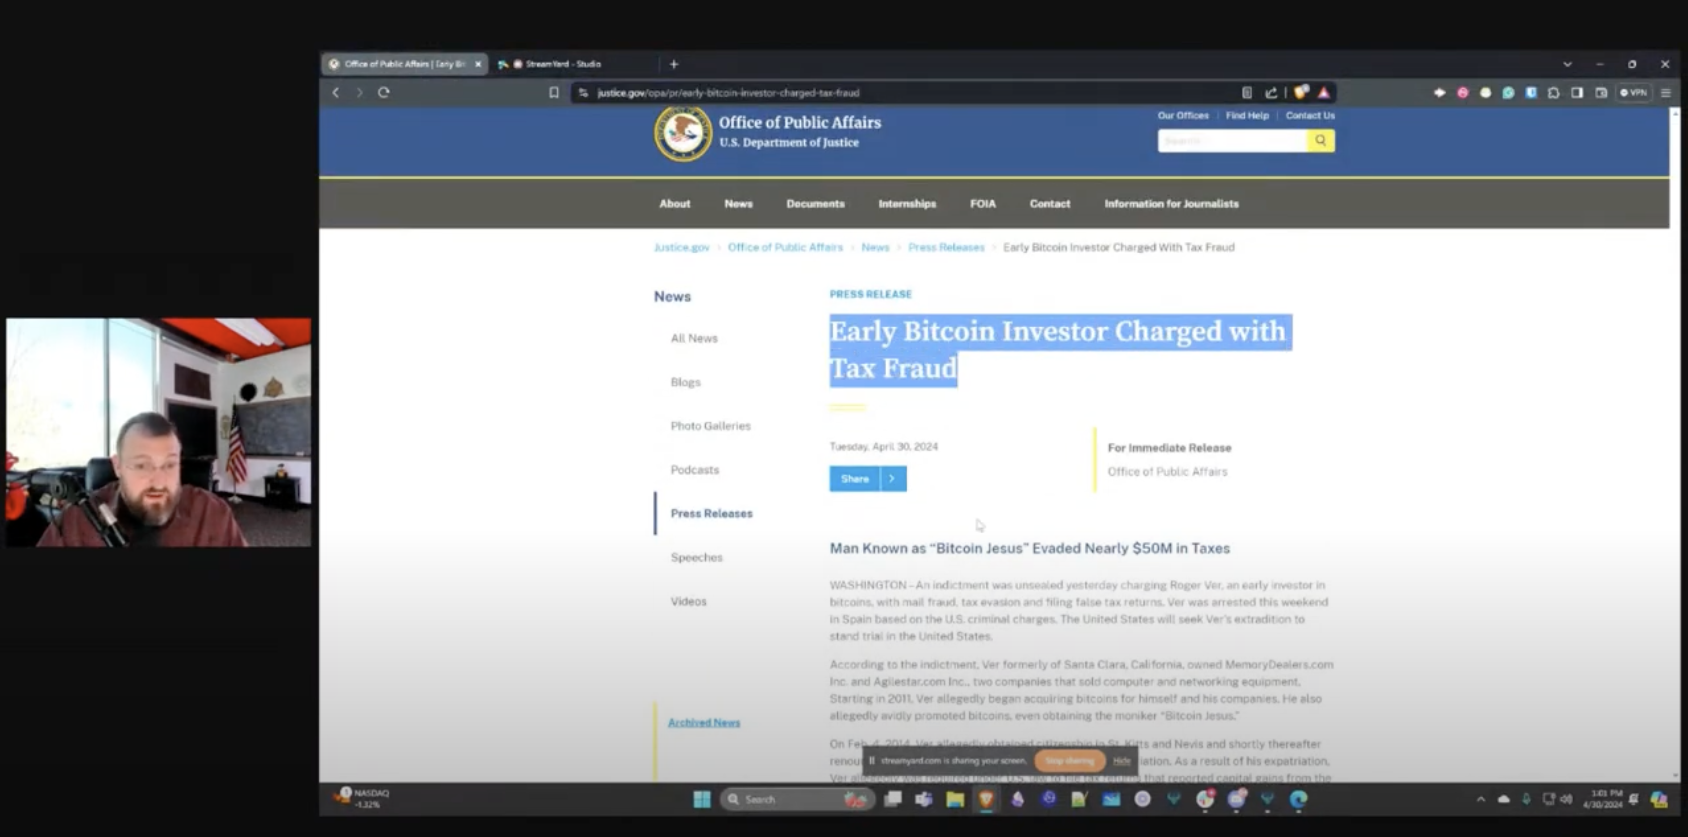This screenshot has width=1688, height=837.
Task: Open the Brave wallet icon
Action: click(1601, 92)
